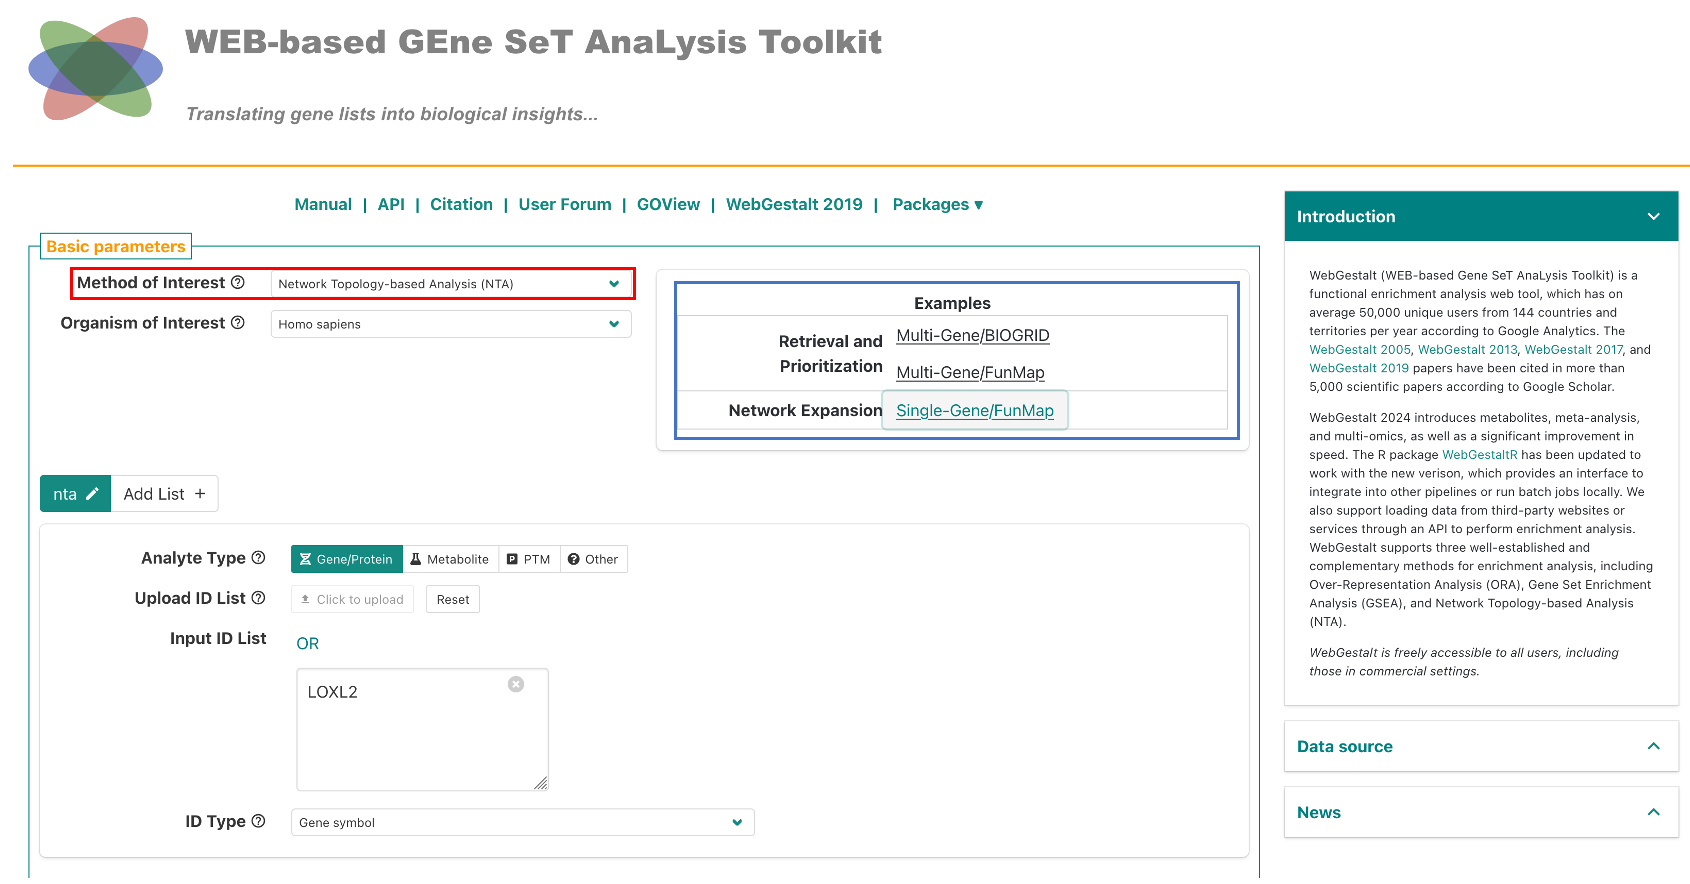Load the Multi-Gene/BIOGRID example
This screenshot has height=884, width=1690.
[973, 335]
